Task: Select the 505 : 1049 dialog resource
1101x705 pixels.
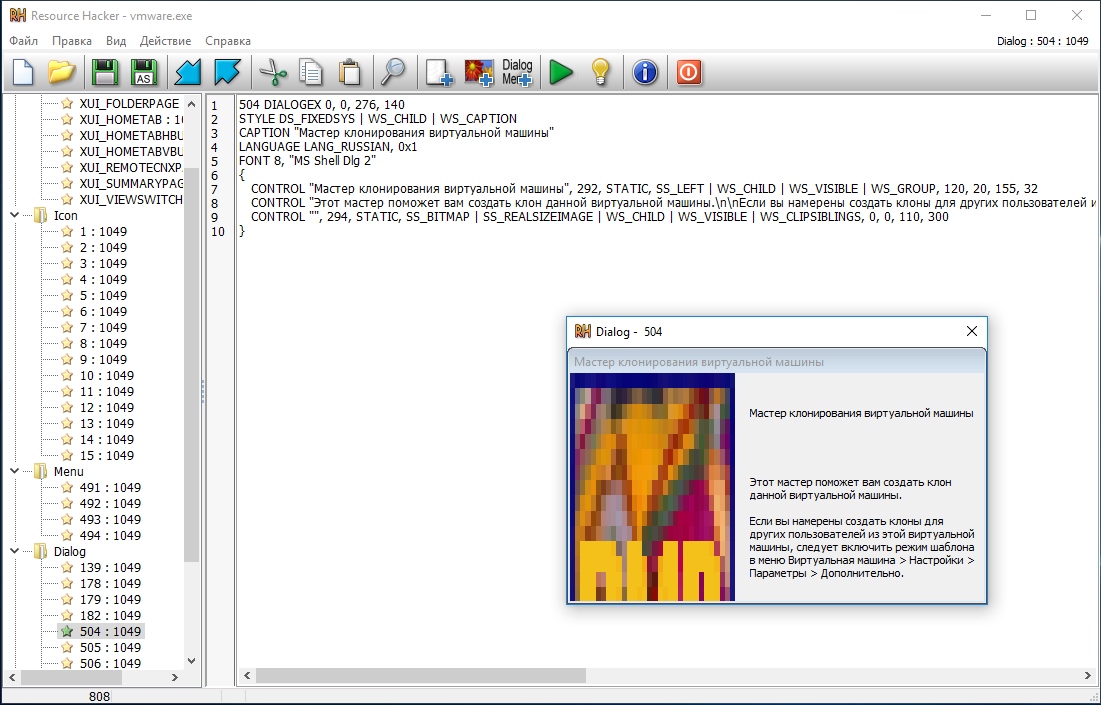Action: 110,647
